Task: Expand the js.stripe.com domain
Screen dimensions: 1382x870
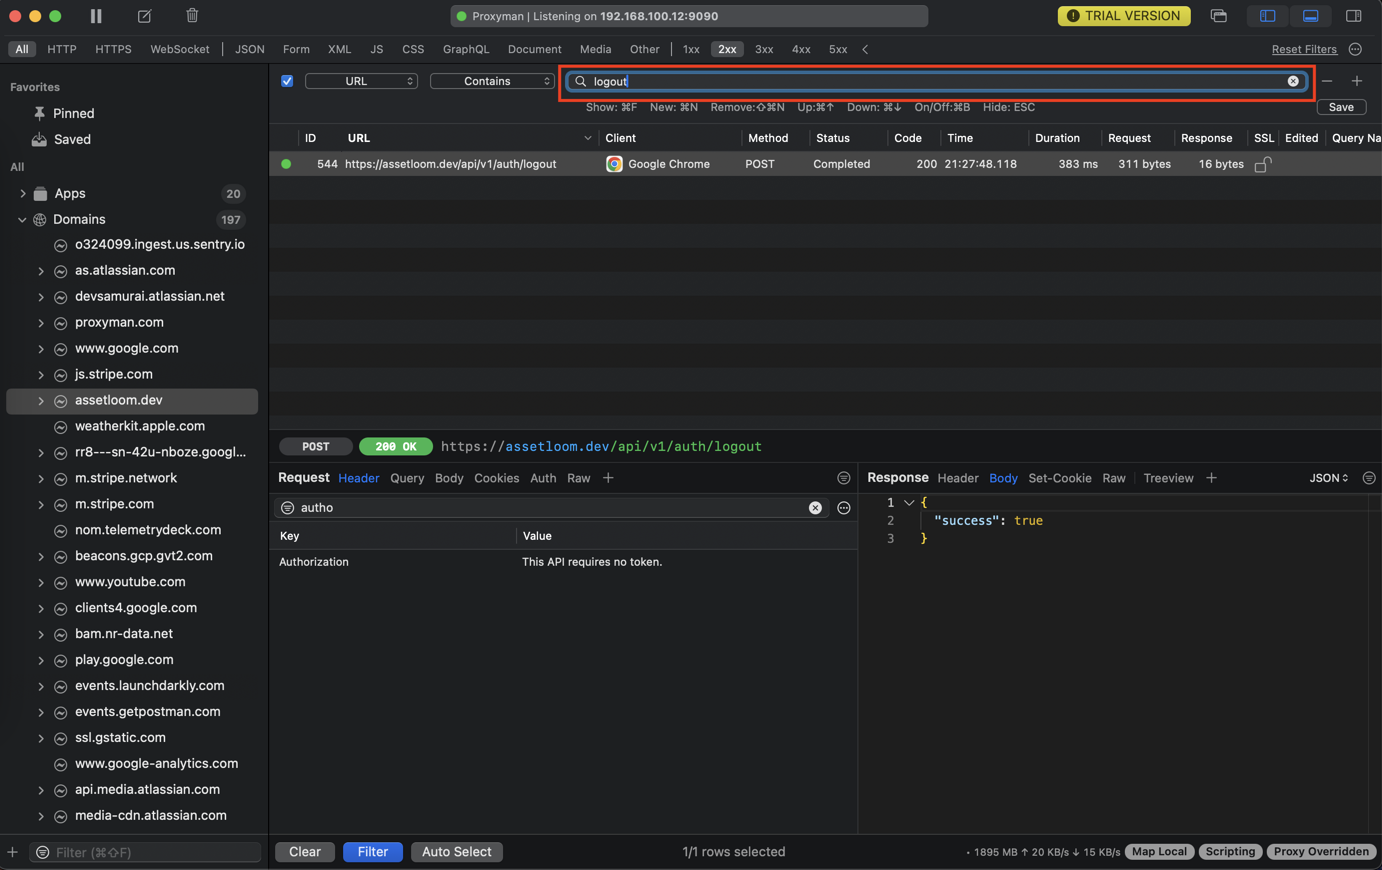Action: coord(41,375)
